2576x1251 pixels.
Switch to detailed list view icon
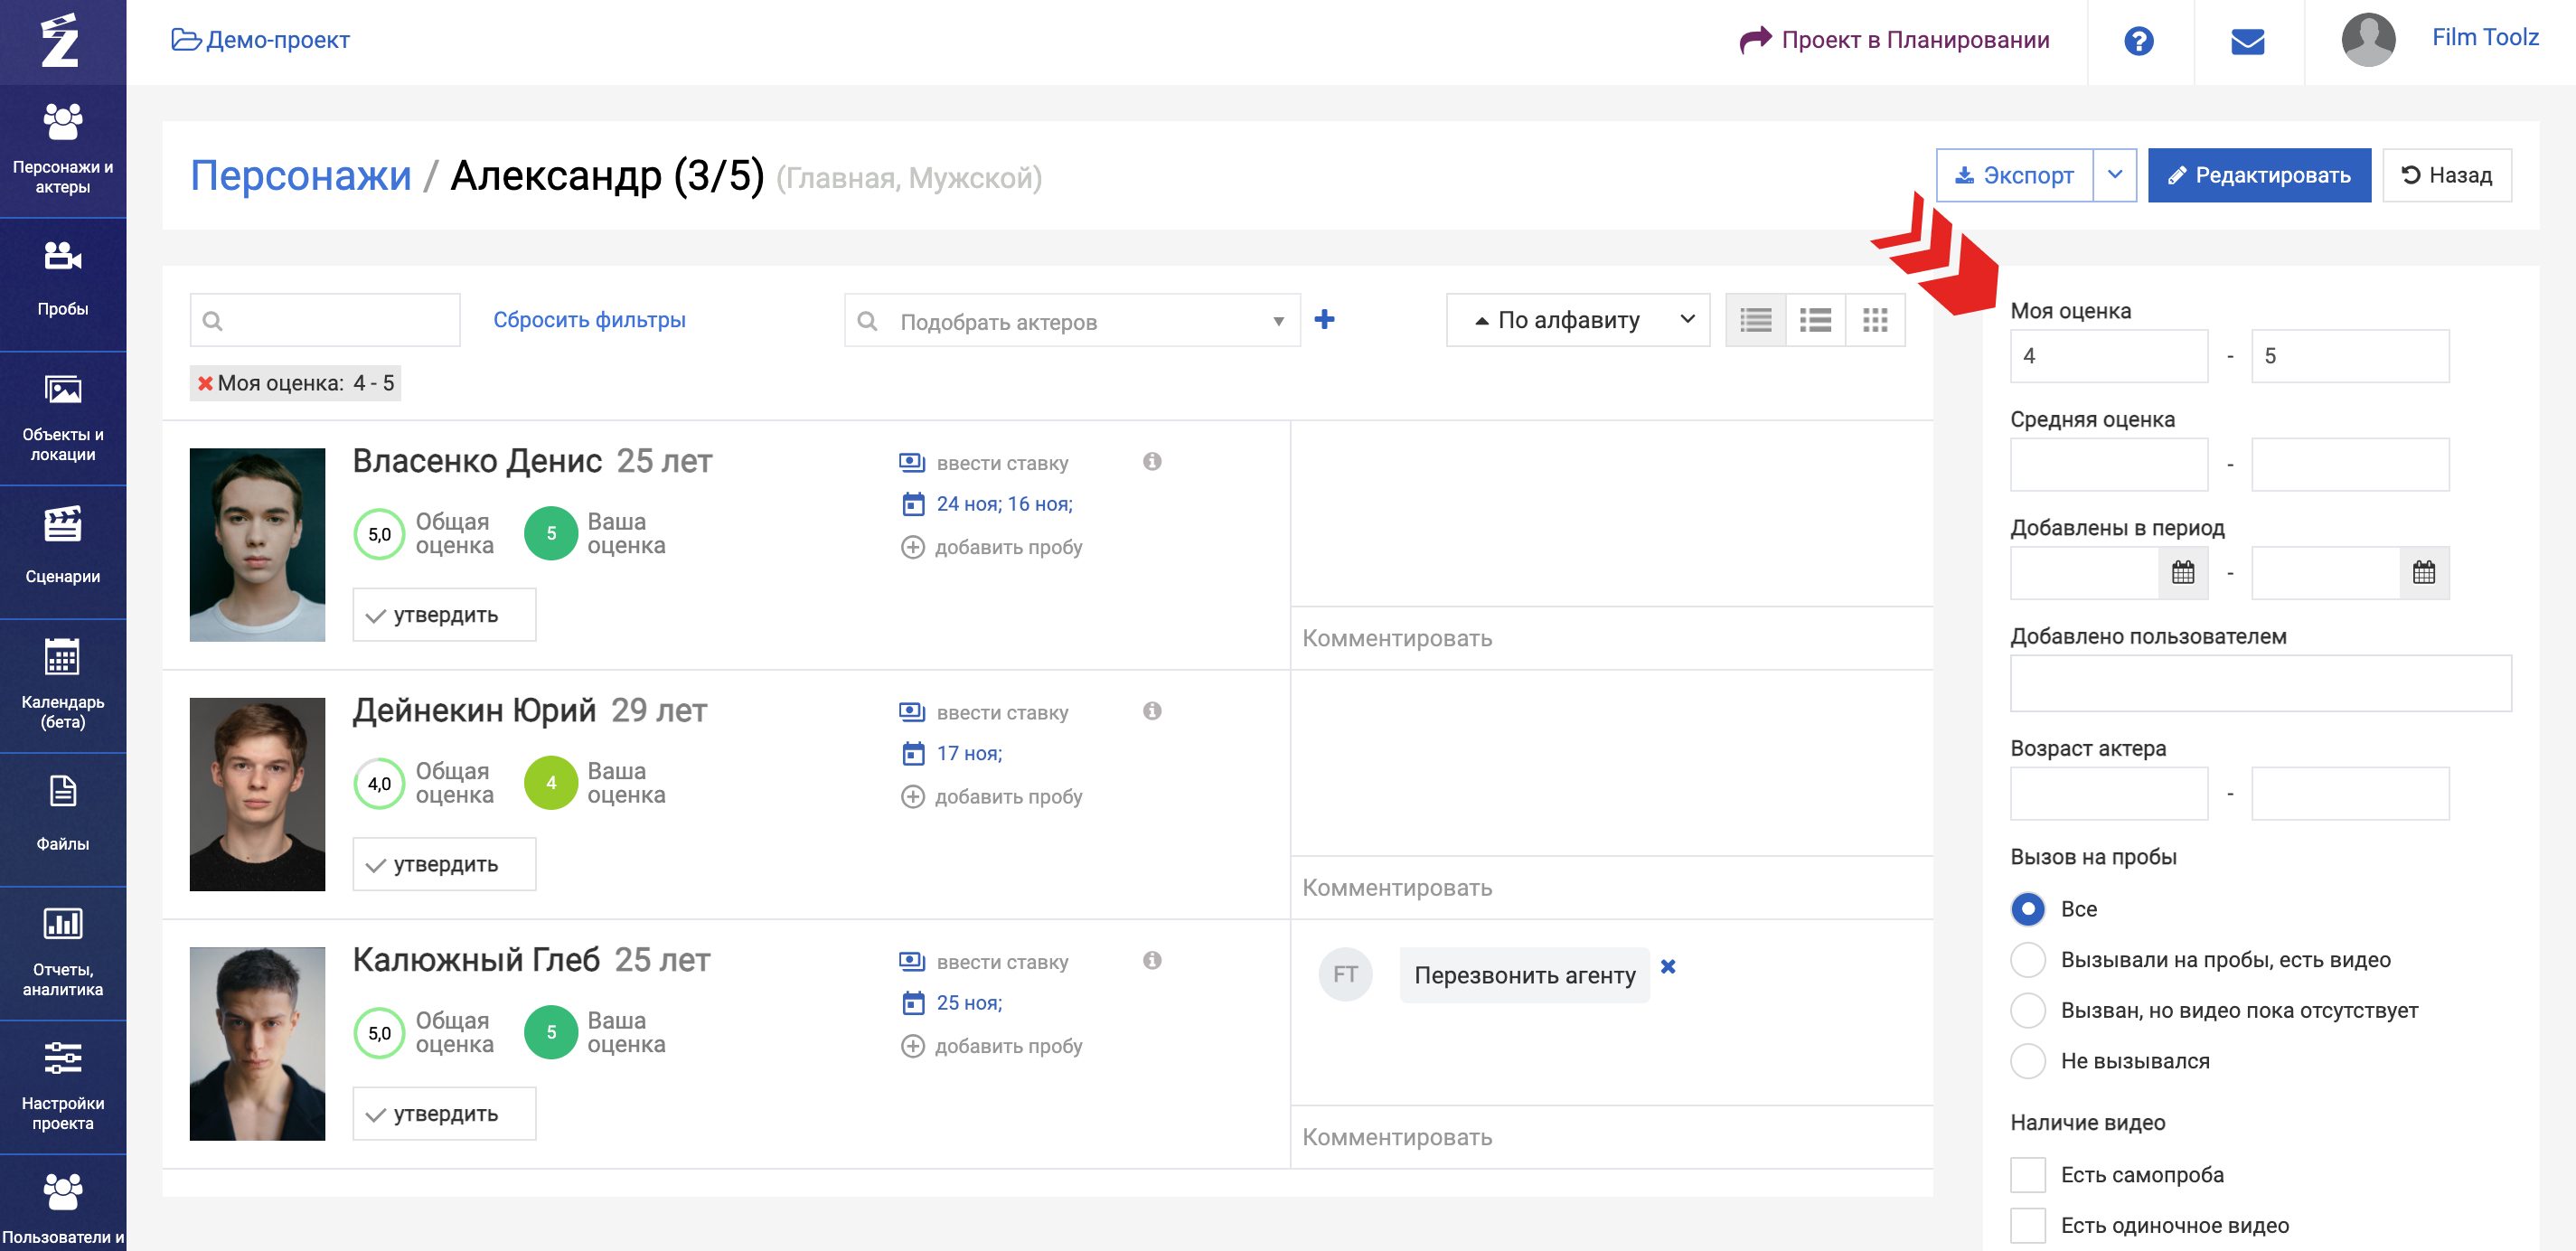pos(1815,320)
